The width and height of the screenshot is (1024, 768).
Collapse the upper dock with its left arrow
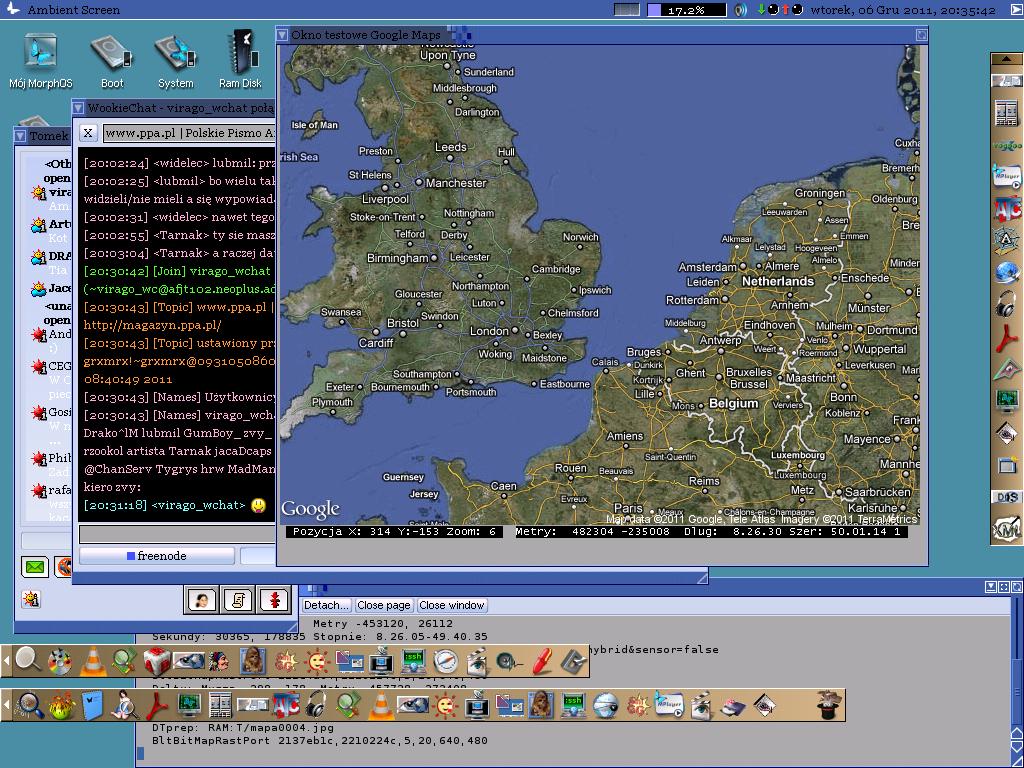[x=7, y=662]
